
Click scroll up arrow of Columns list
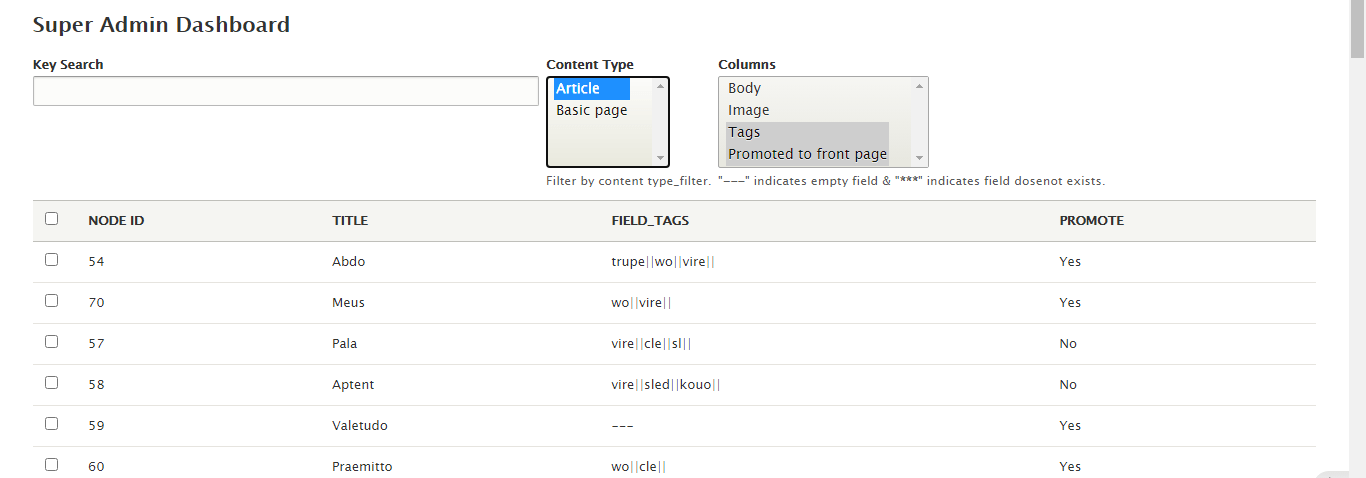919,86
